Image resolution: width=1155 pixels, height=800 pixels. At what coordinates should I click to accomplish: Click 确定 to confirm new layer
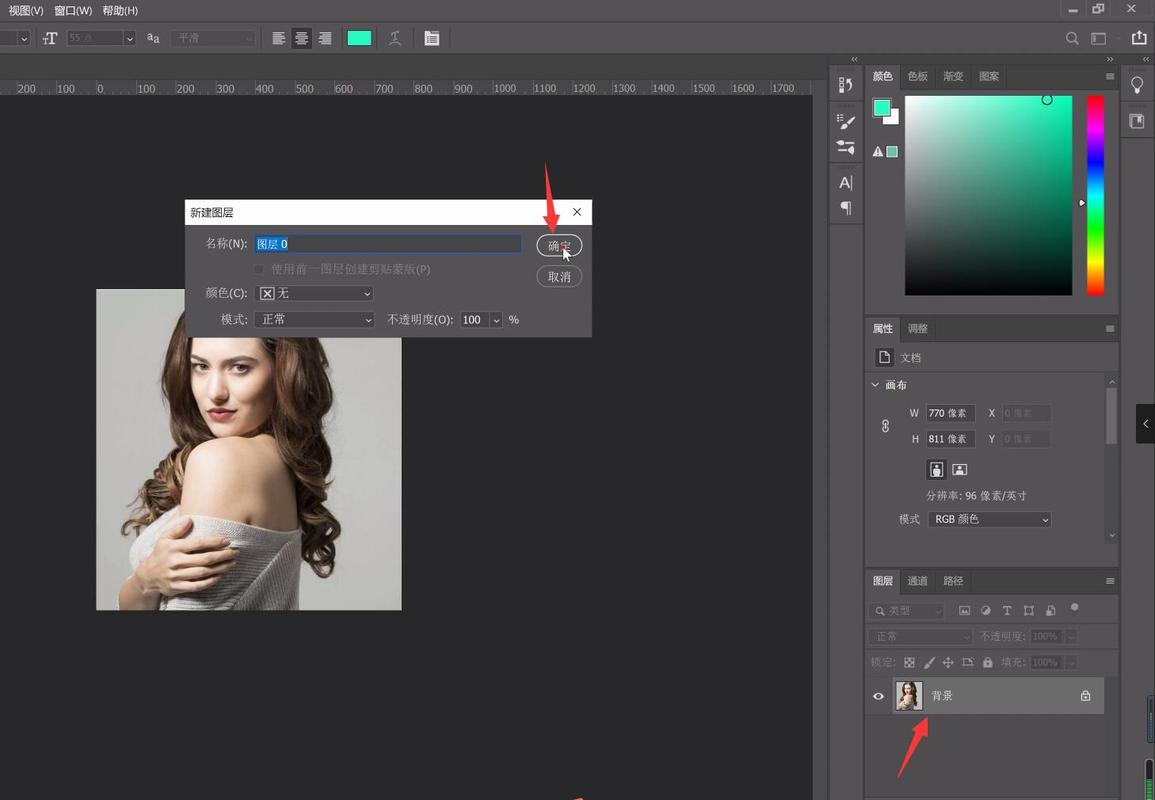(559, 246)
